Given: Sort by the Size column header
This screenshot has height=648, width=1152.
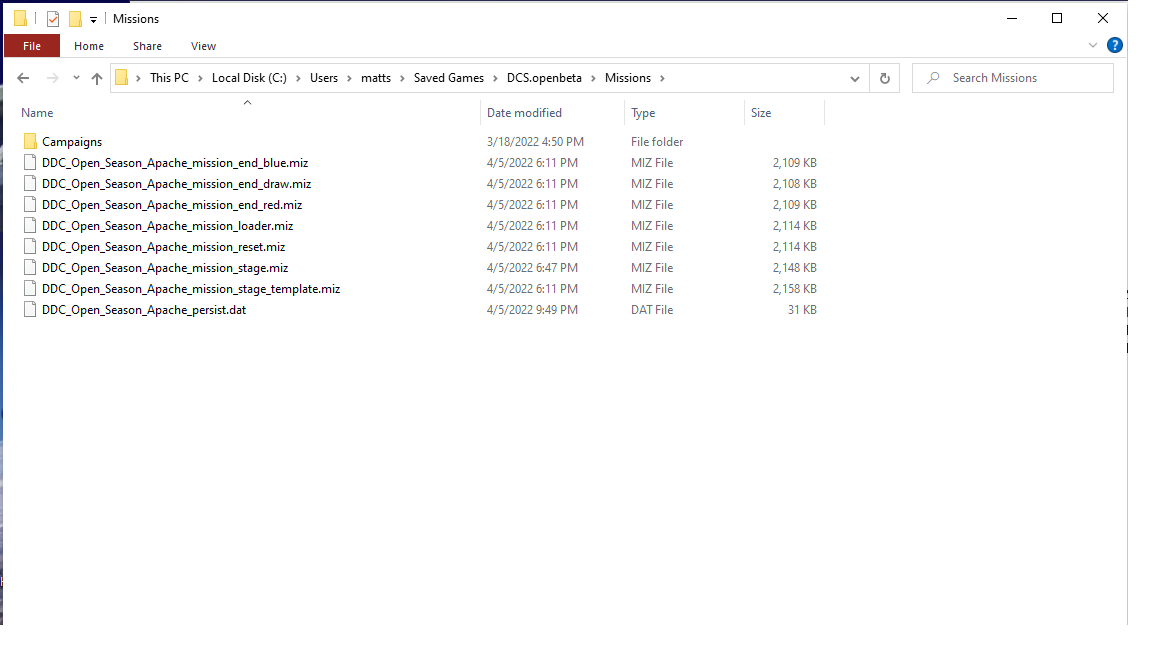Looking at the screenshot, I should coord(760,112).
